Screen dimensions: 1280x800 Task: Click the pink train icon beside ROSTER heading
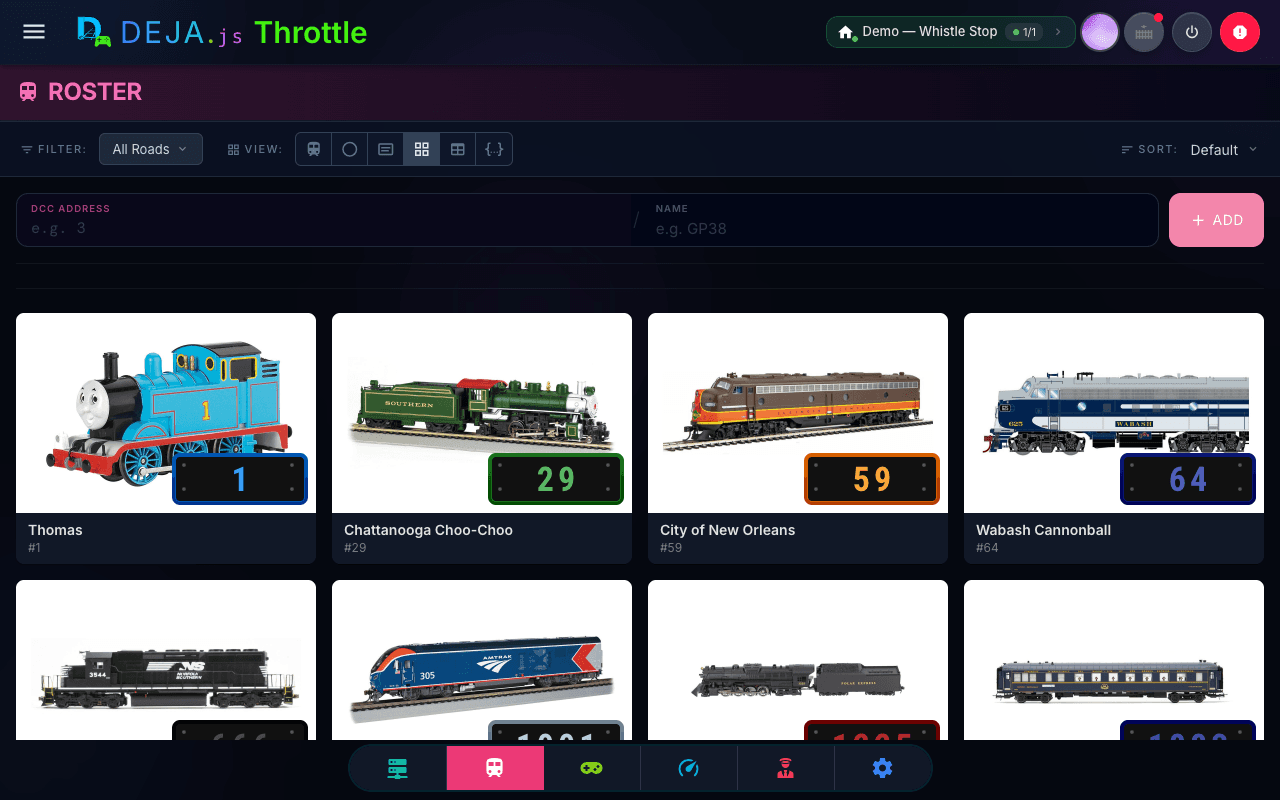point(28,92)
